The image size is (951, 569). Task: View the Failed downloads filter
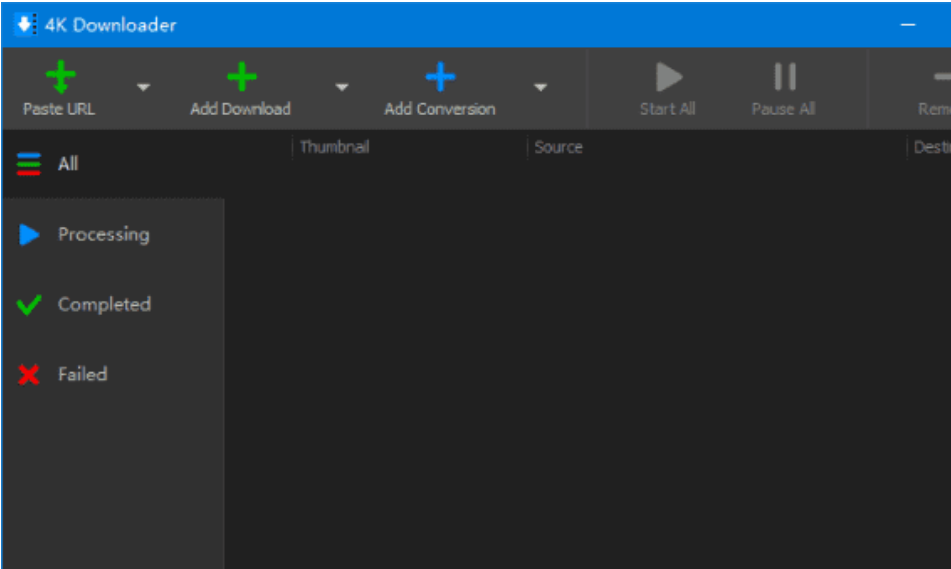(x=82, y=374)
